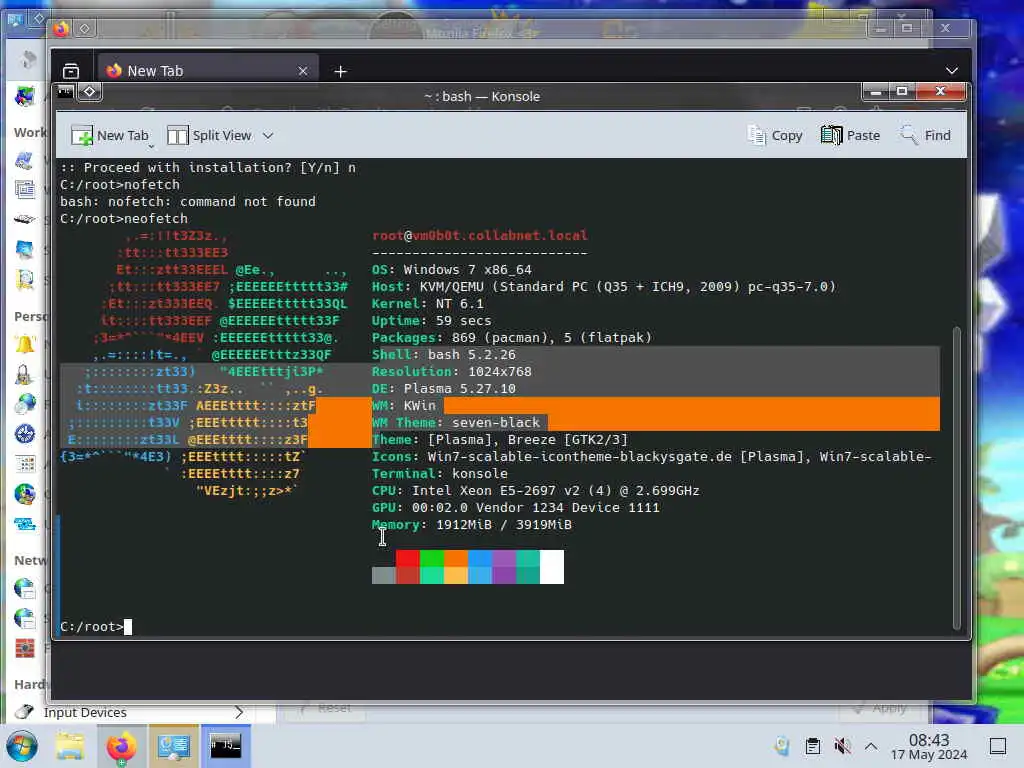Viewport: 1024px width, 768px height.
Task: Click the purple neofetch color block
Action: (504, 558)
